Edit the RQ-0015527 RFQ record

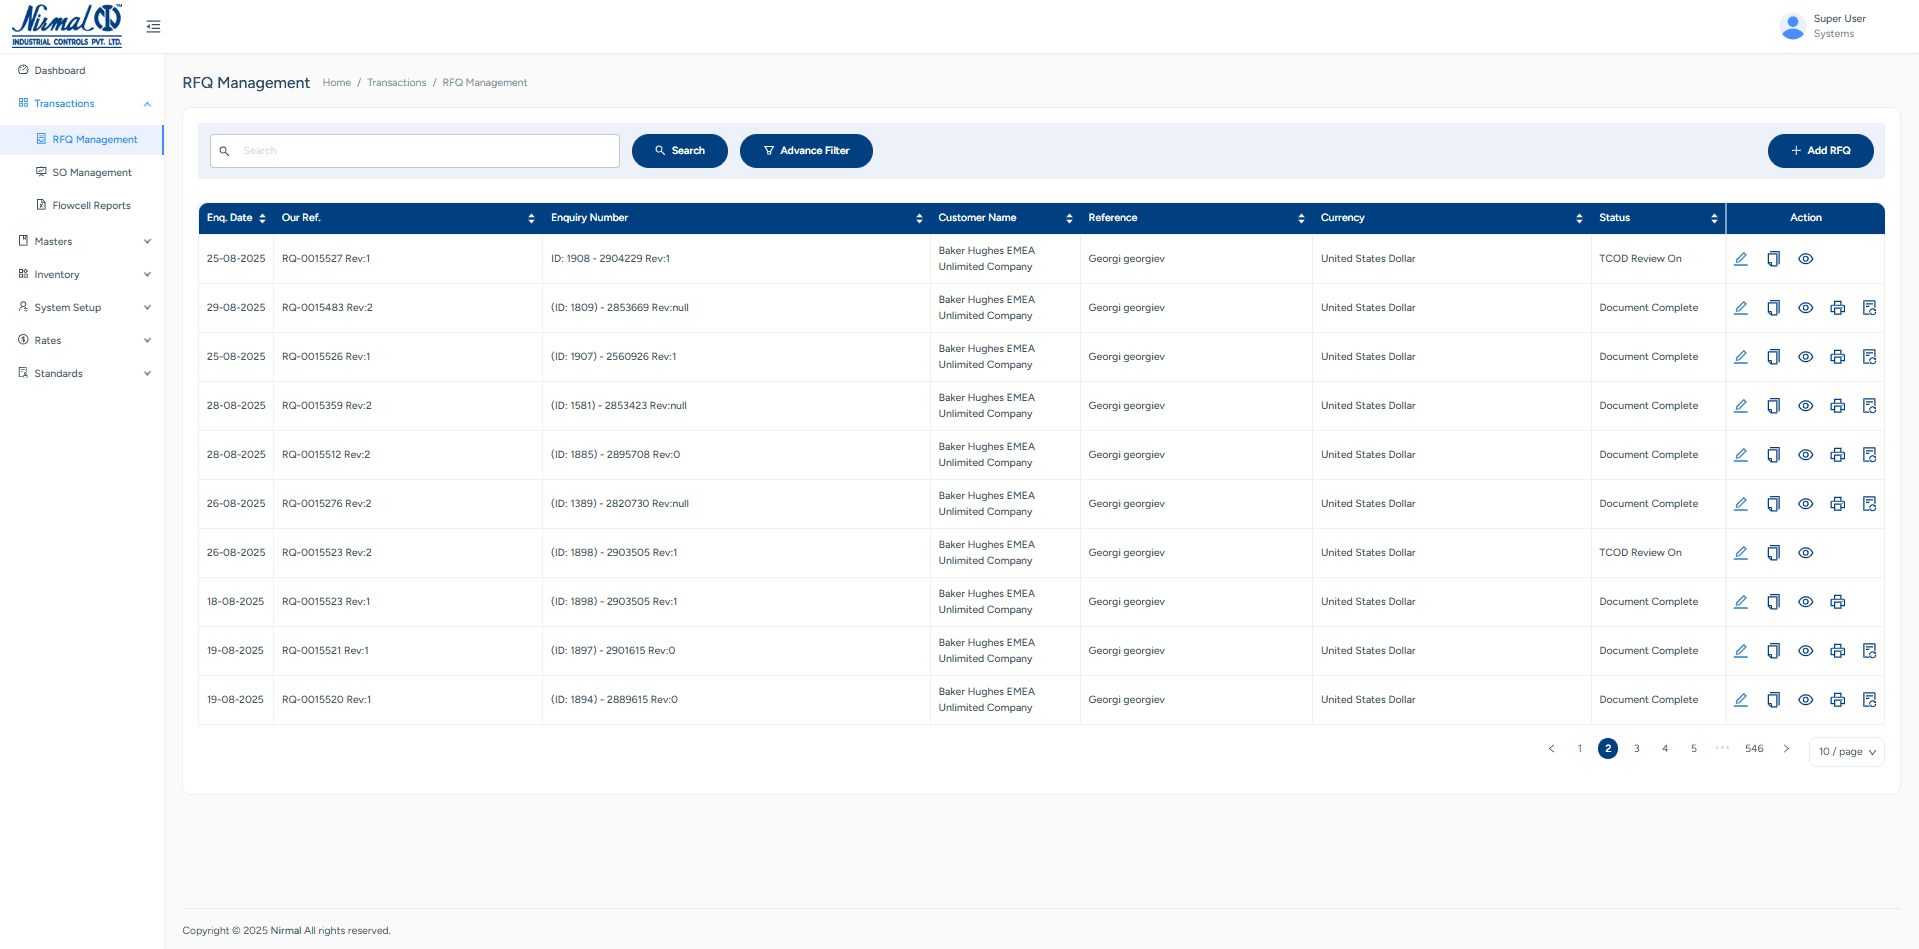pos(1741,258)
